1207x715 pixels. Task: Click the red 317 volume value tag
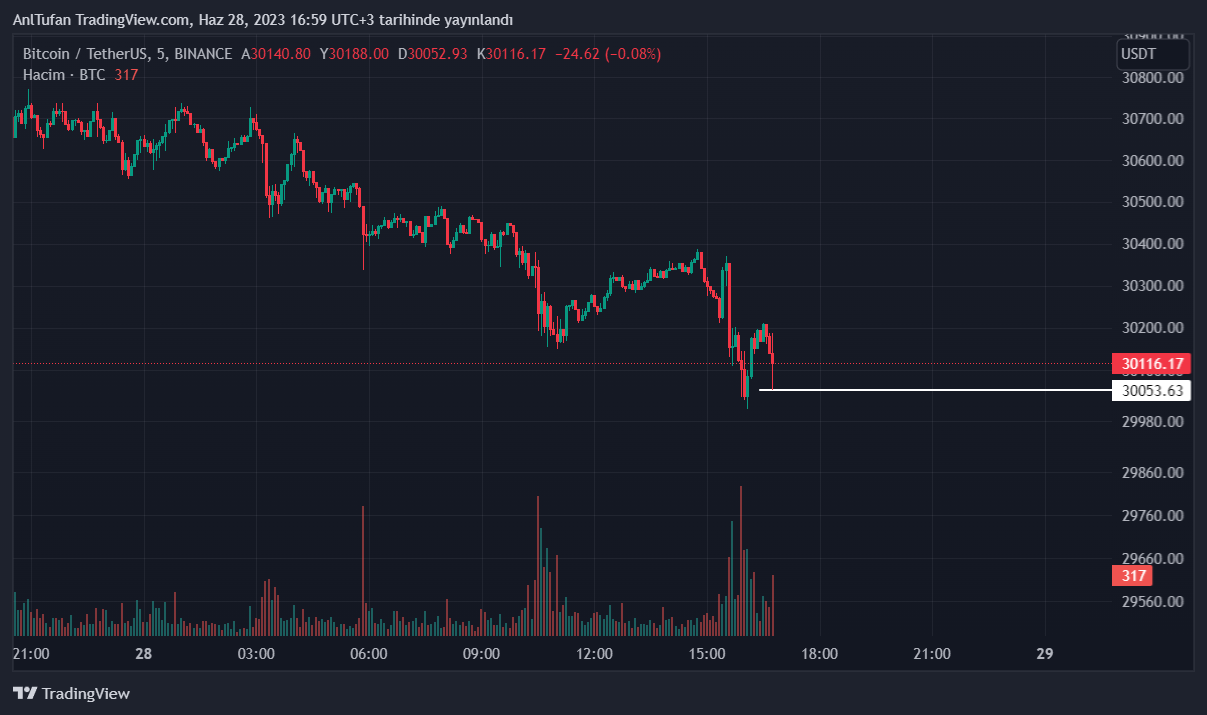pos(1132,576)
